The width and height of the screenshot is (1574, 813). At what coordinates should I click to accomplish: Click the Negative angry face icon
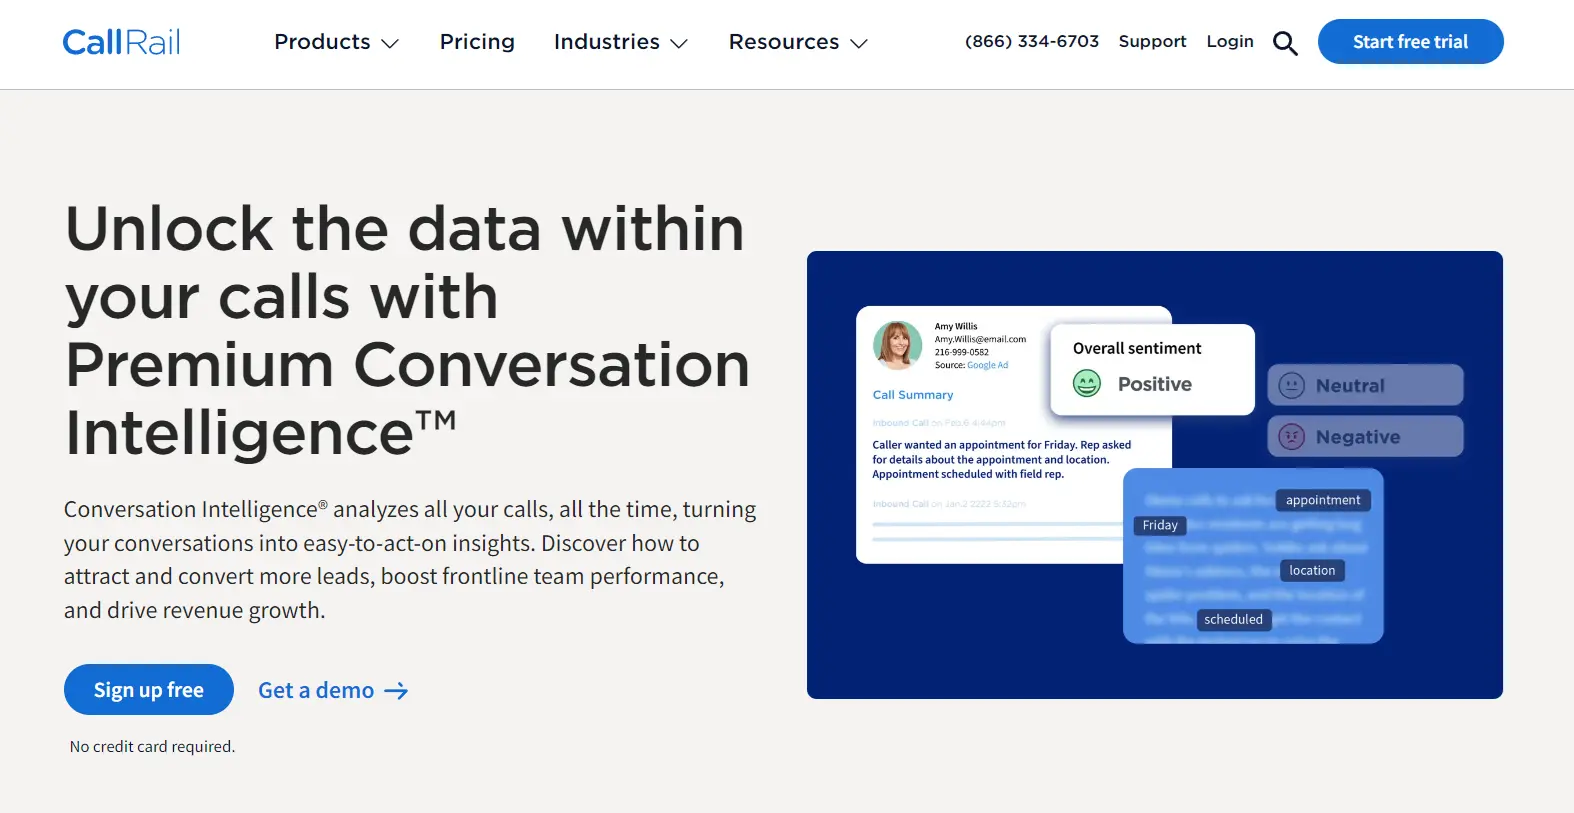click(1292, 436)
